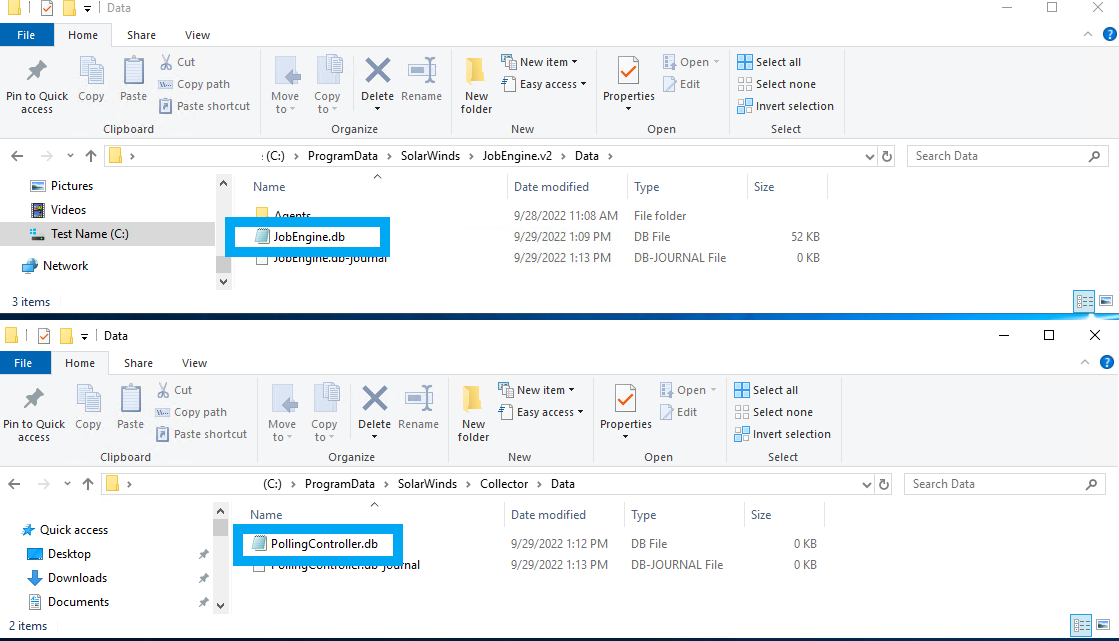
Task: Click the Paste button in JobEngine.v2 window
Action: (133, 80)
